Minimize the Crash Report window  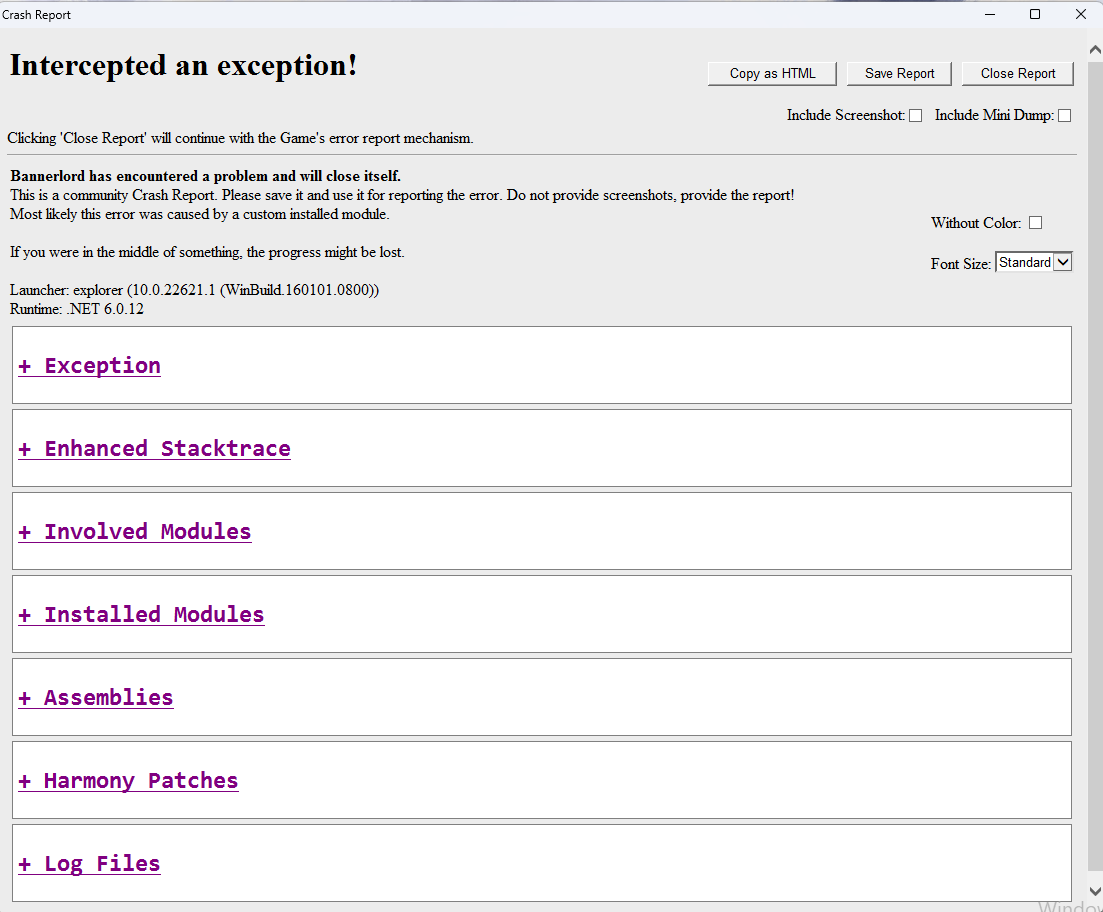click(x=990, y=14)
